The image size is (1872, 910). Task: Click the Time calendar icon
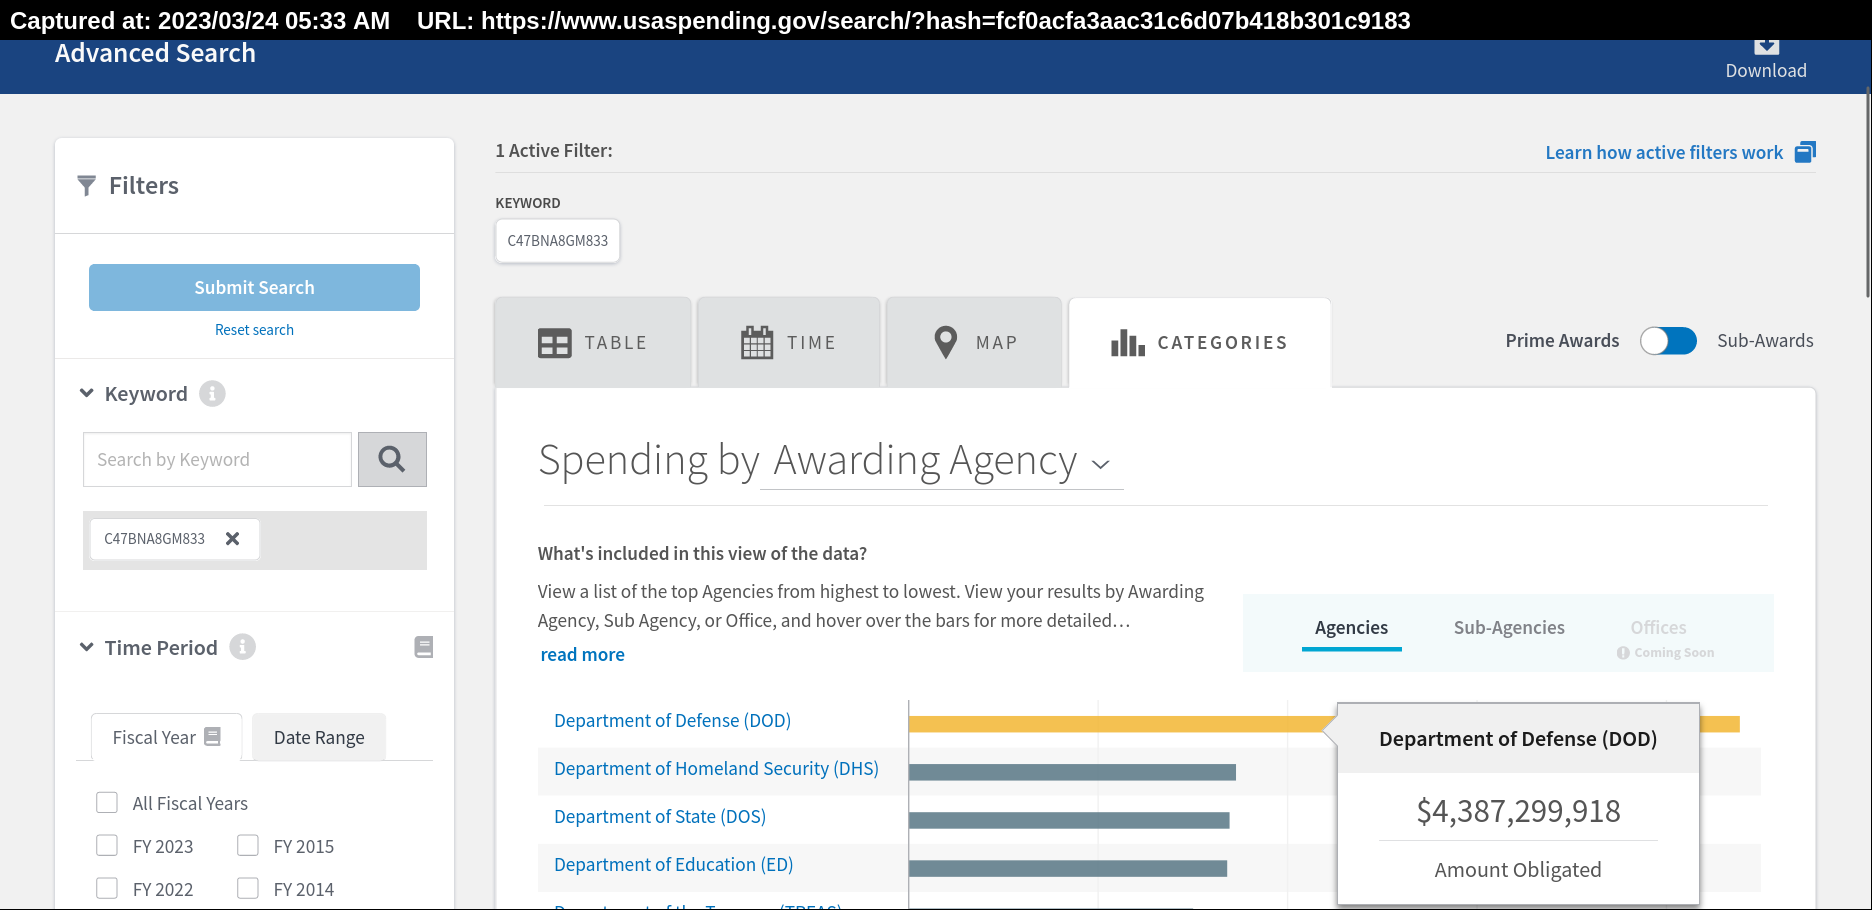[x=757, y=343]
